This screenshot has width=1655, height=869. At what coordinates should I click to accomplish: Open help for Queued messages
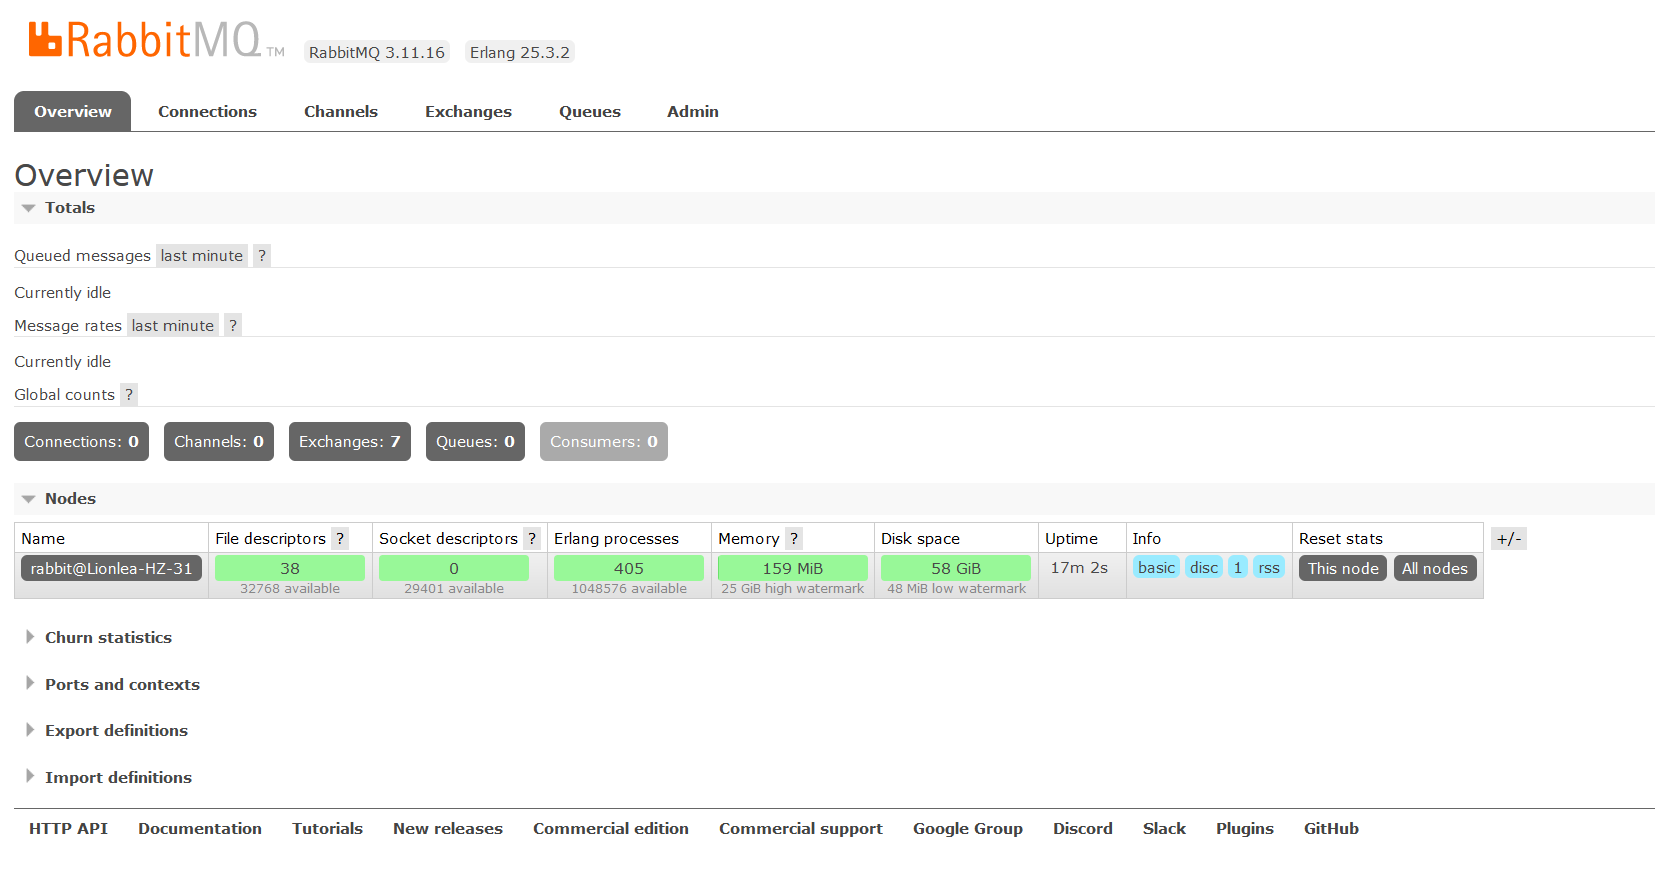[x=262, y=256]
